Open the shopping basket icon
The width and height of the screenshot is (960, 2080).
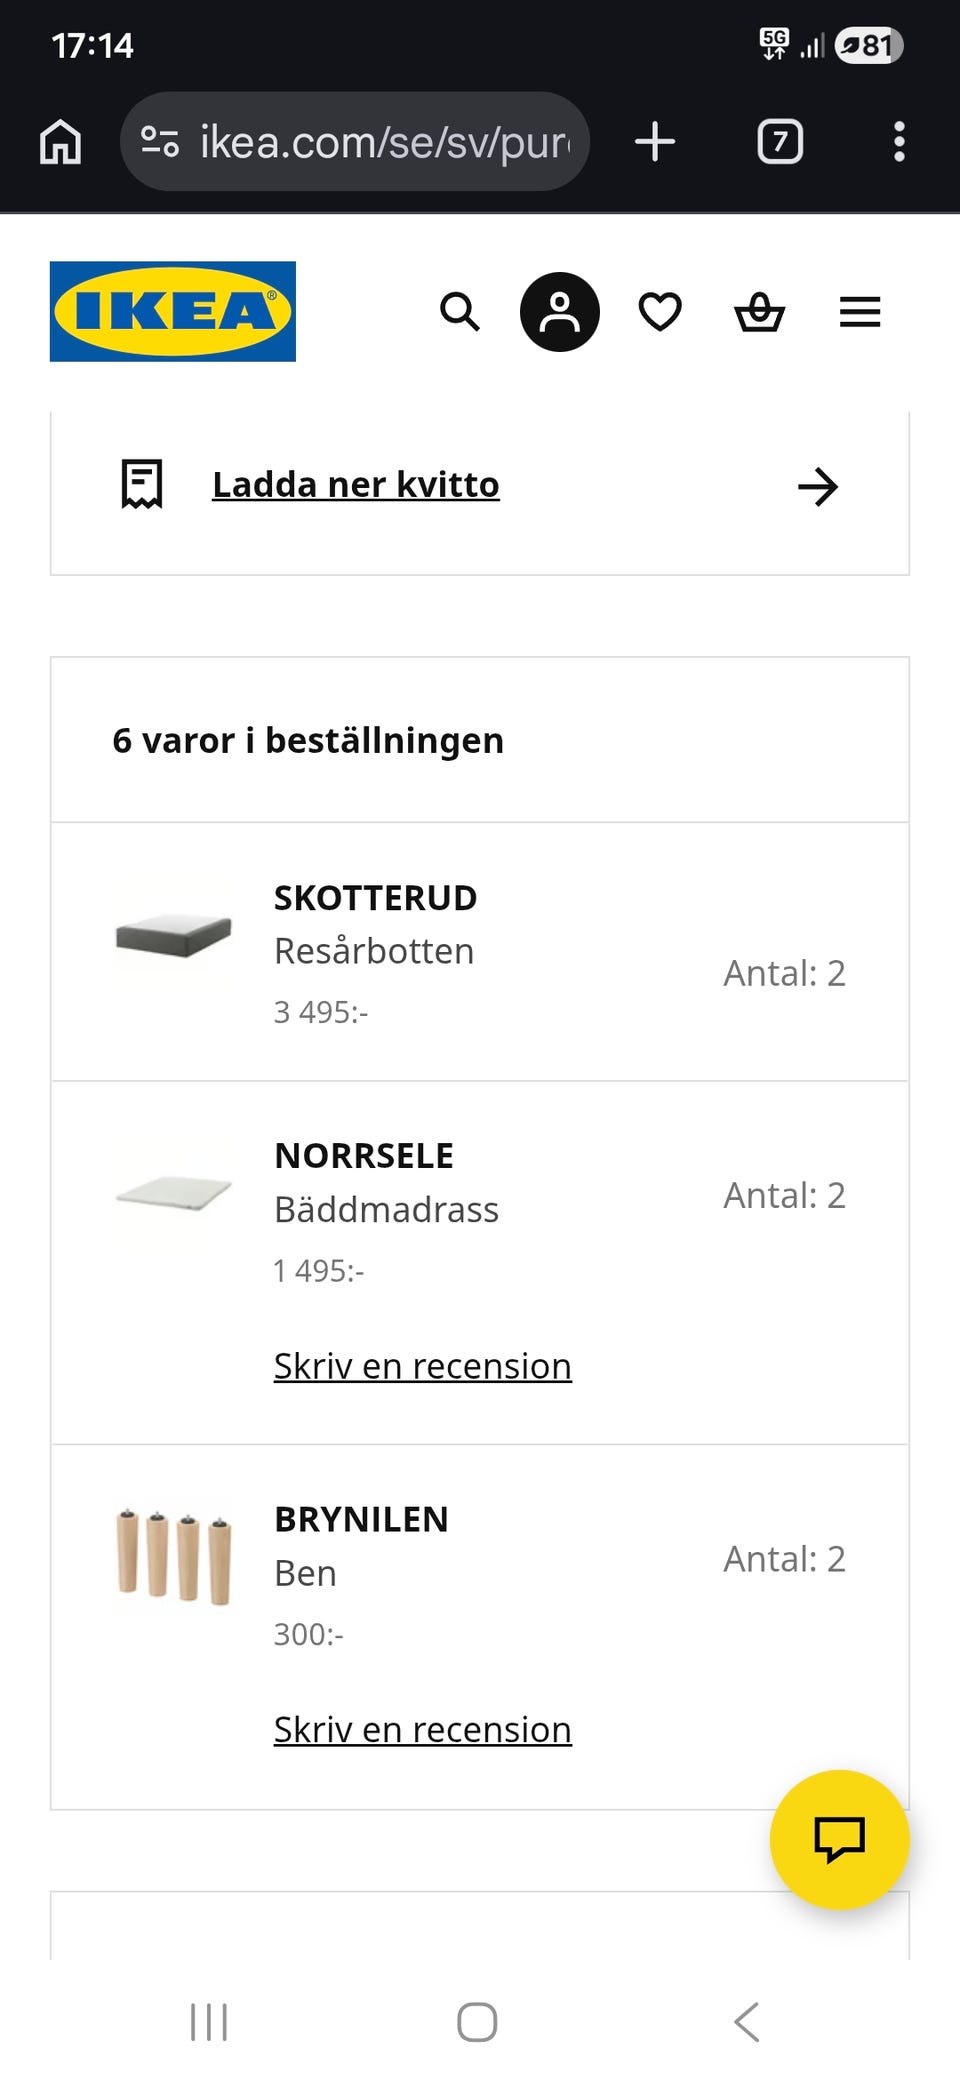760,312
